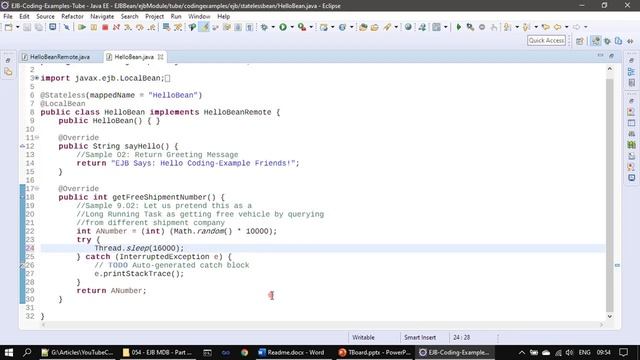Image resolution: width=640 pixels, height=360 pixels.
Task: Open the Source menu
Action: click(45, 16)
